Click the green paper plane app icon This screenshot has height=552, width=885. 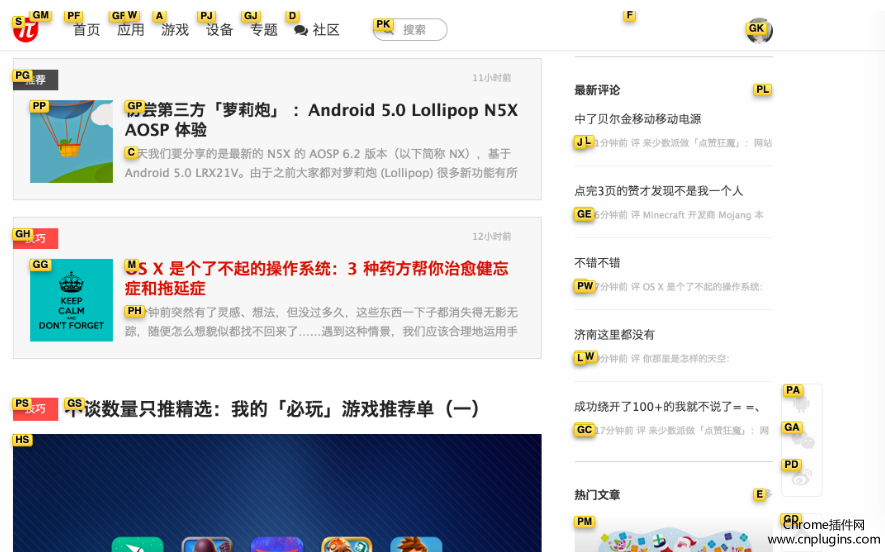tap(137, 545)
